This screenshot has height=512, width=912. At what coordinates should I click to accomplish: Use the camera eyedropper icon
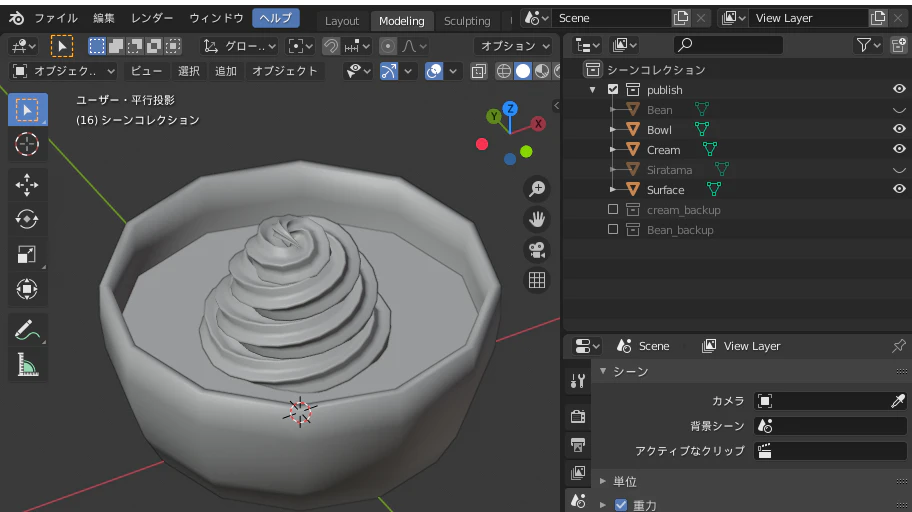coord(897,401)
